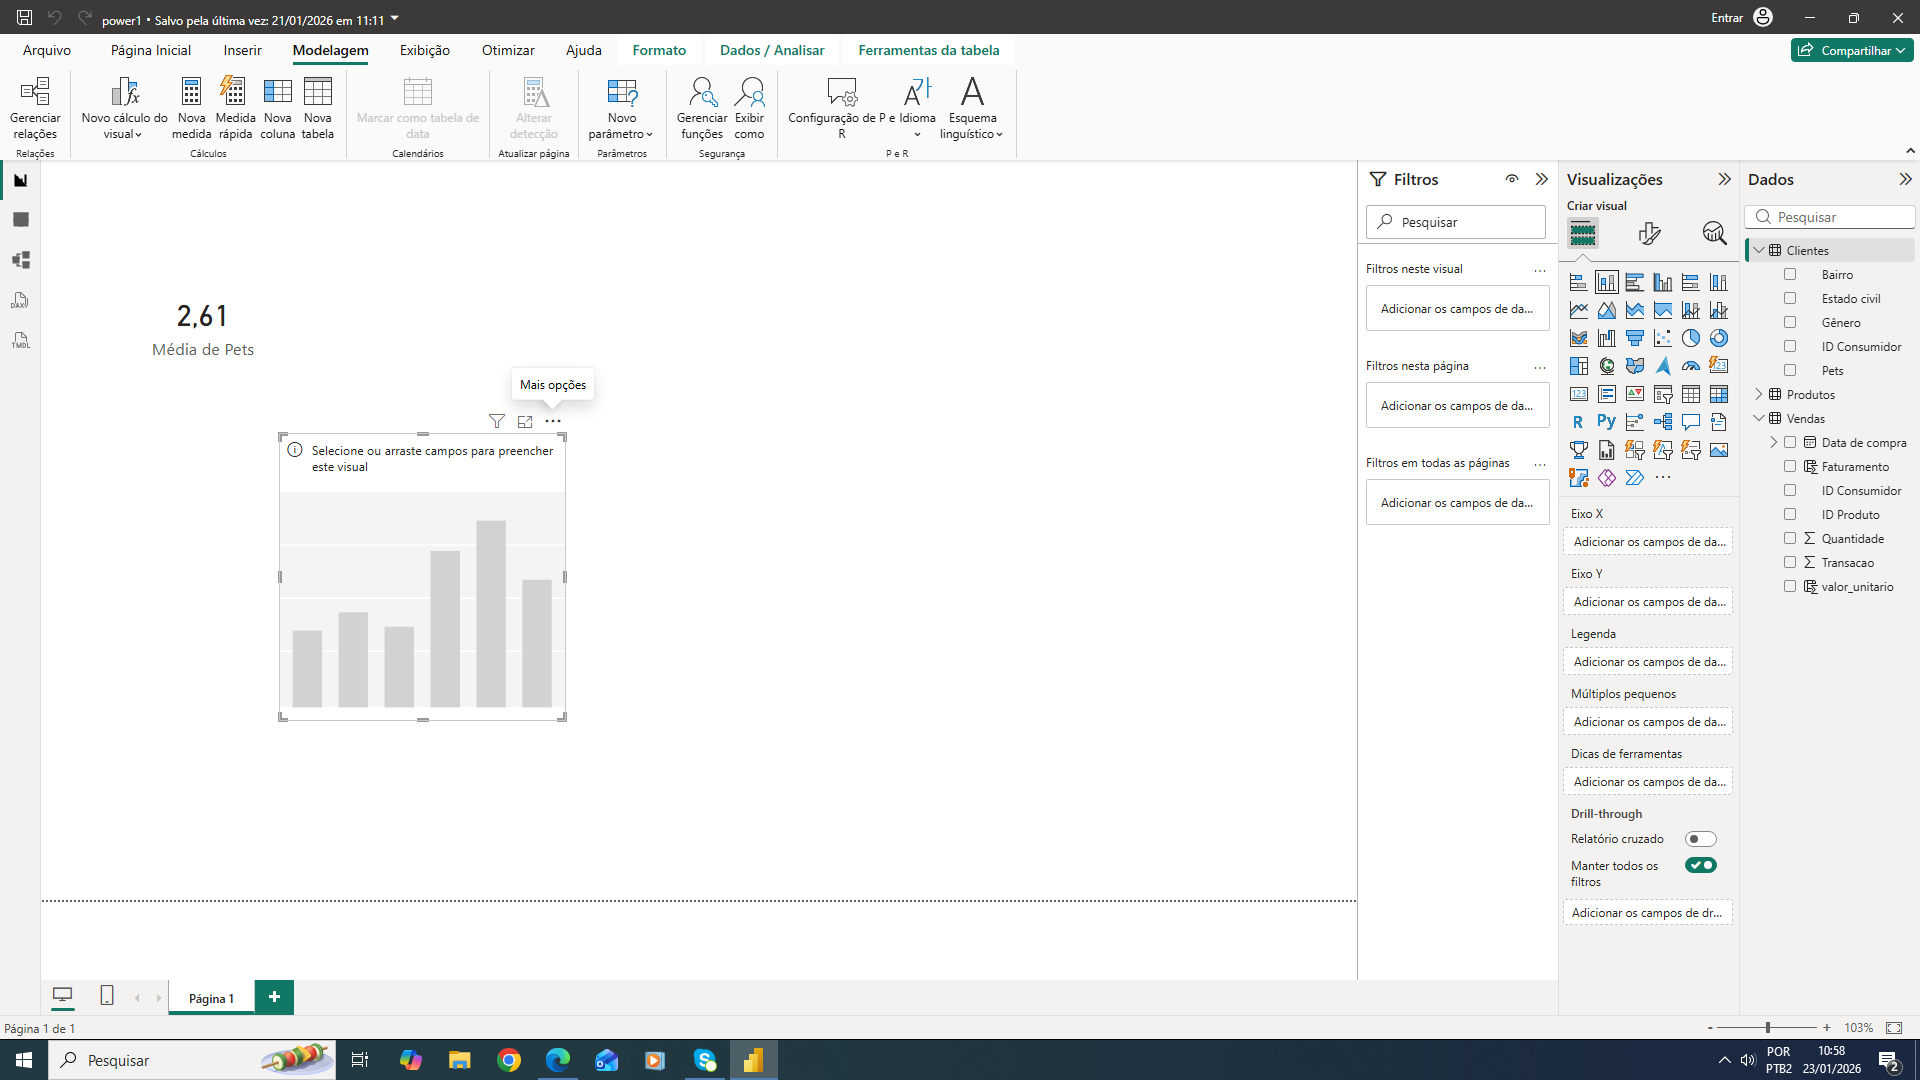Open the Novo parâmetro dropdown

[x=621, y=110]
